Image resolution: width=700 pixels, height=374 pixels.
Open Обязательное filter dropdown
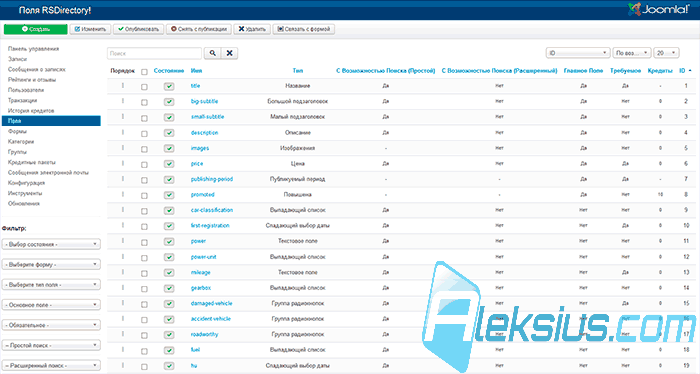tap(51, 325)
